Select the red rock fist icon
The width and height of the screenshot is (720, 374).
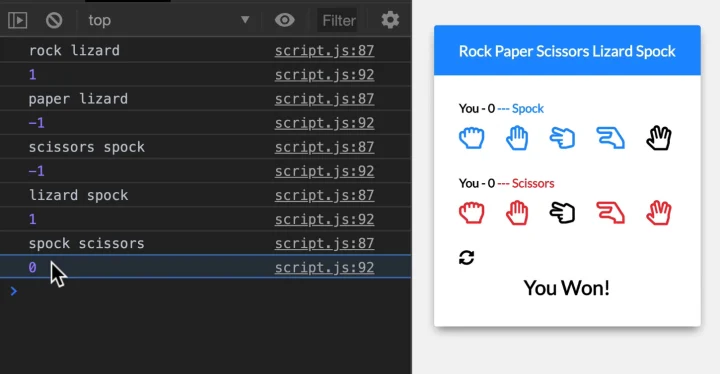[x=472, y=213]
